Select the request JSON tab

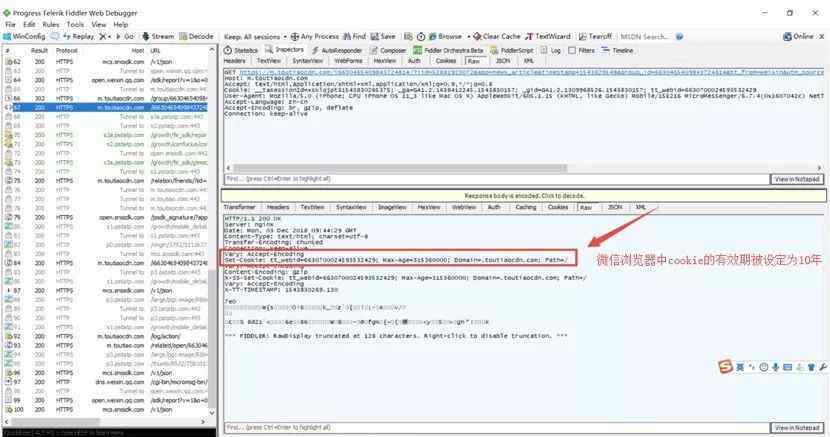pos(503,61)
